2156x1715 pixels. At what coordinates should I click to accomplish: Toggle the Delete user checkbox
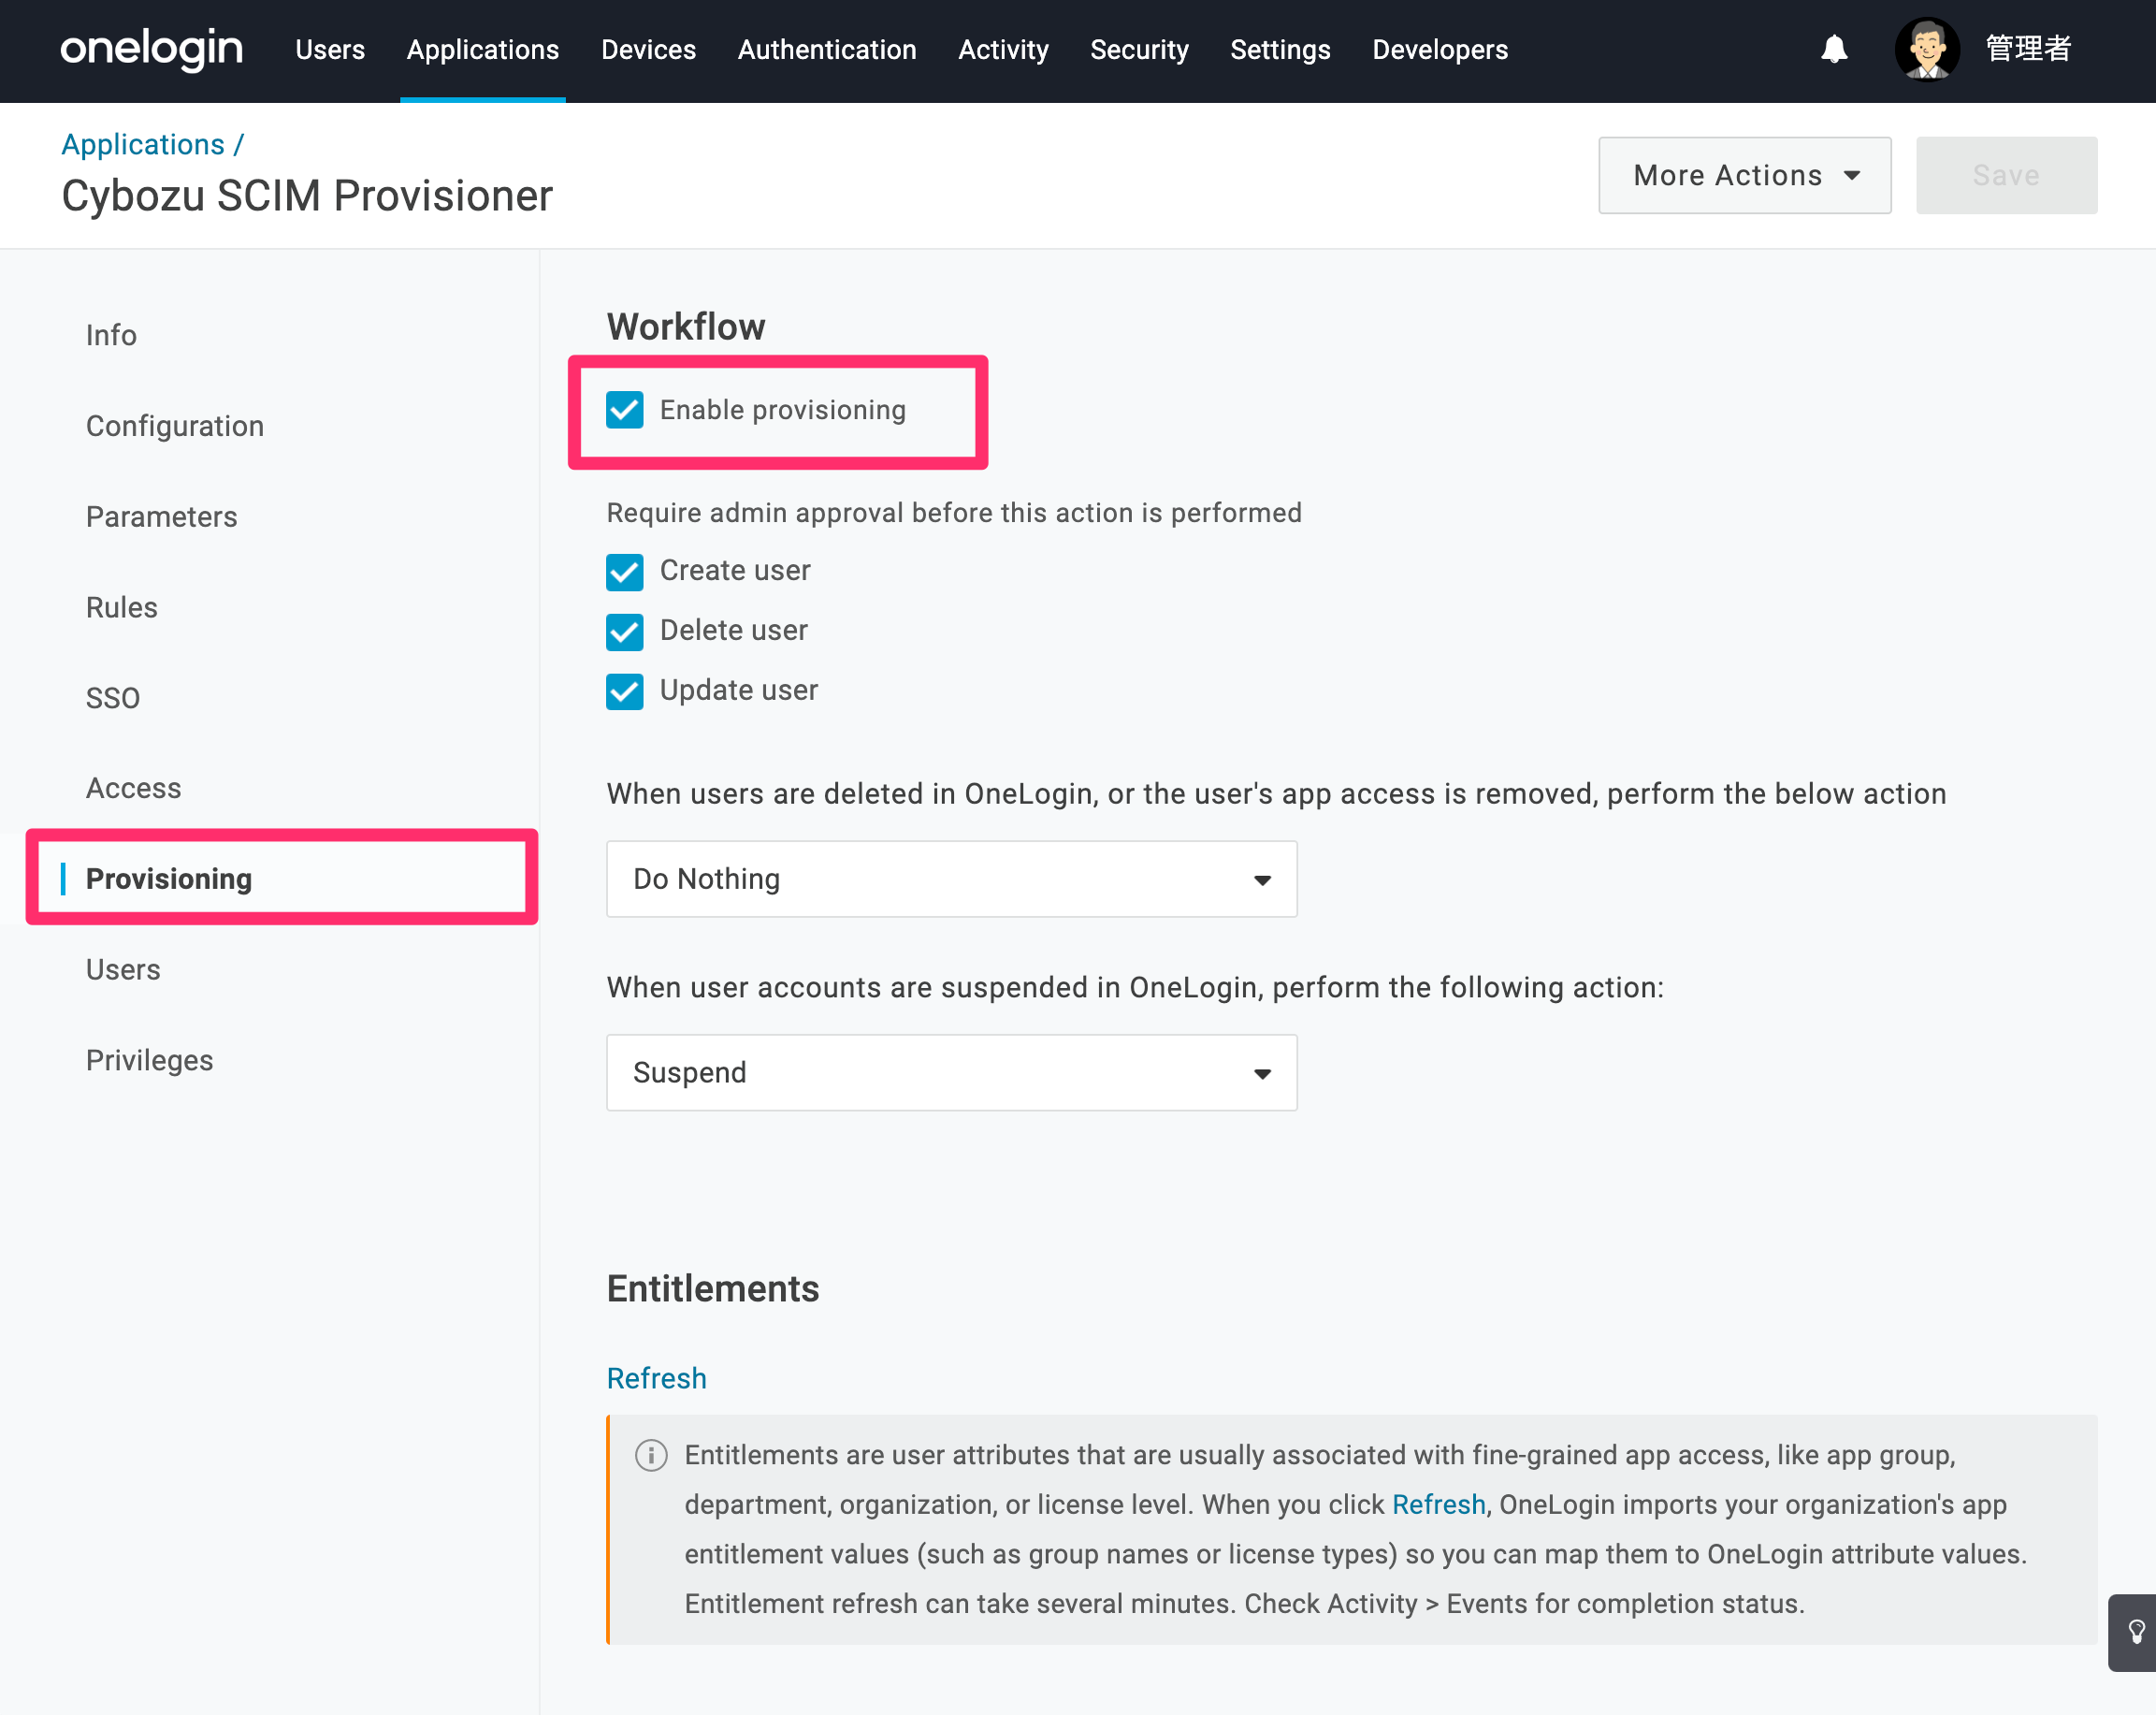pos(625,632)
